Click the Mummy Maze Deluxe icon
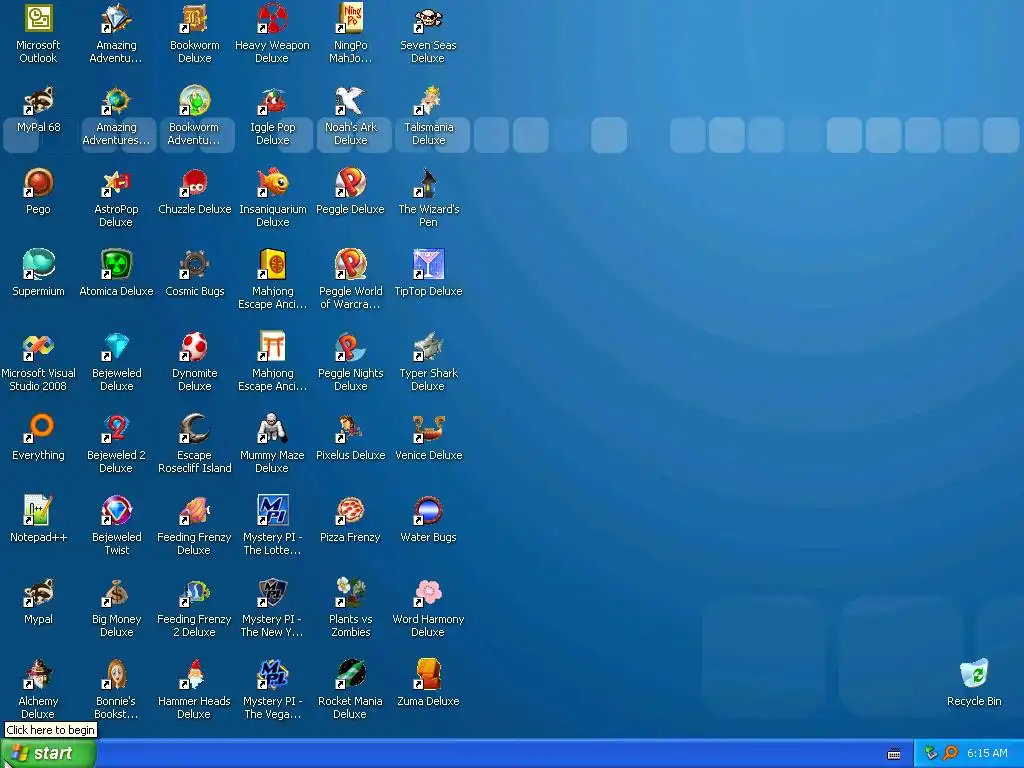Image resolution: width=1024 pixels, height=768 pixels. [272, 428]
